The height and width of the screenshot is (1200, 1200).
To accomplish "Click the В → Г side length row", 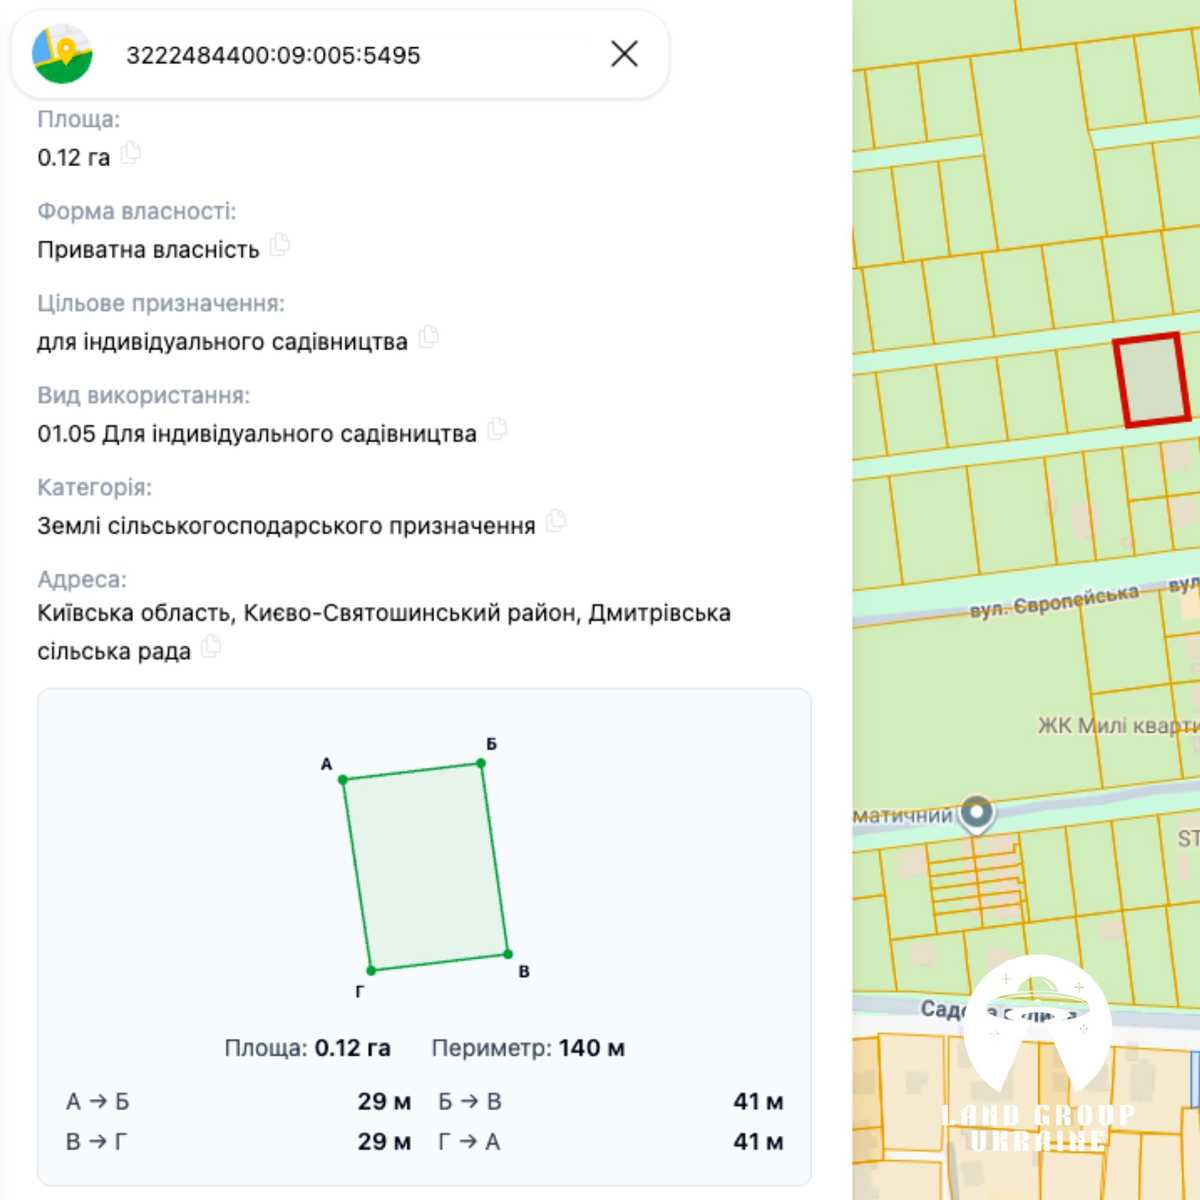I will point(239,1142).
